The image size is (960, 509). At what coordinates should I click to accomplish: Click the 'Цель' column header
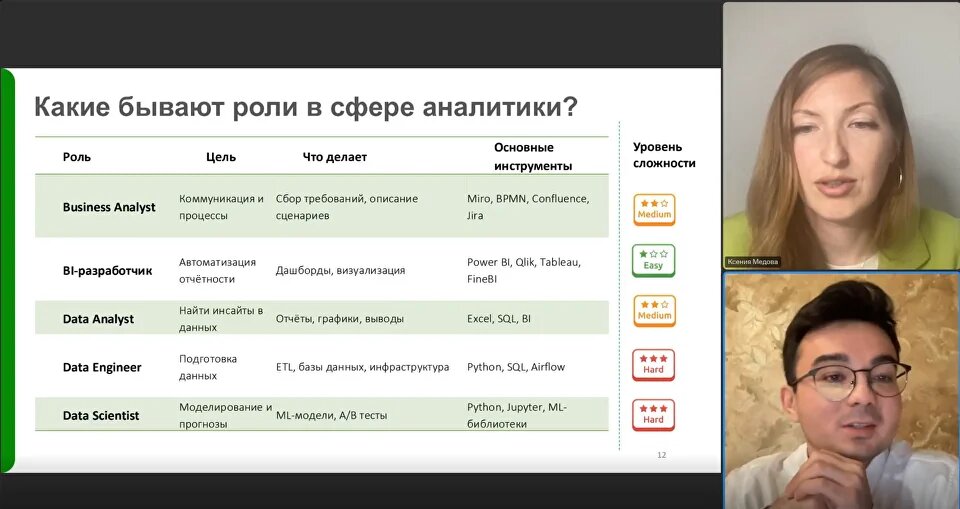click(x=221, y=157)
